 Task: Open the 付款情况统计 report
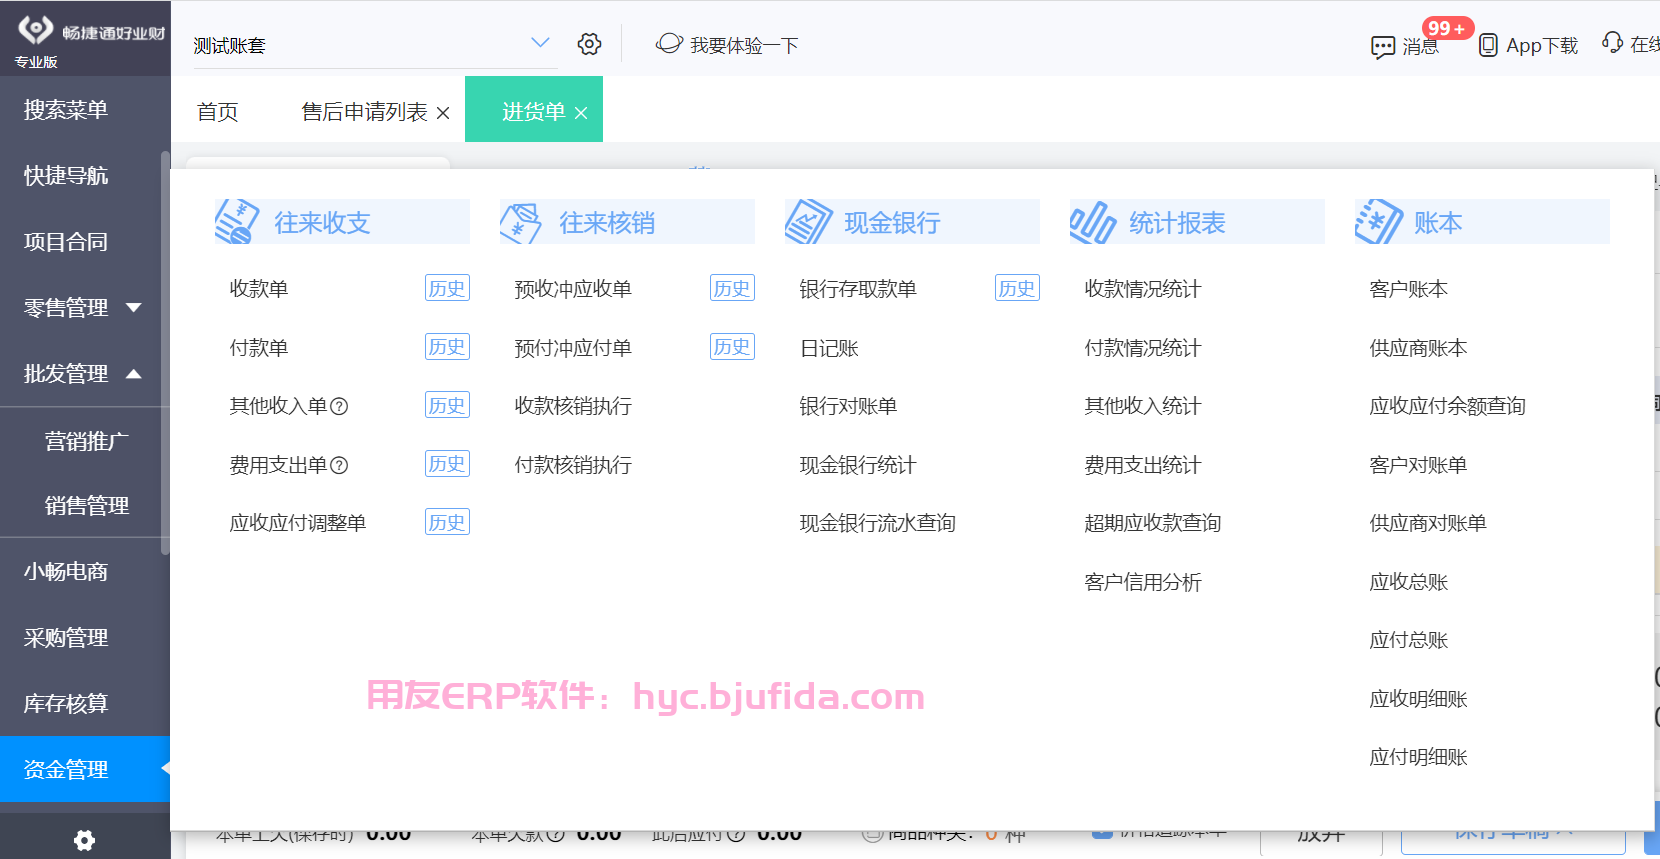1143,348
